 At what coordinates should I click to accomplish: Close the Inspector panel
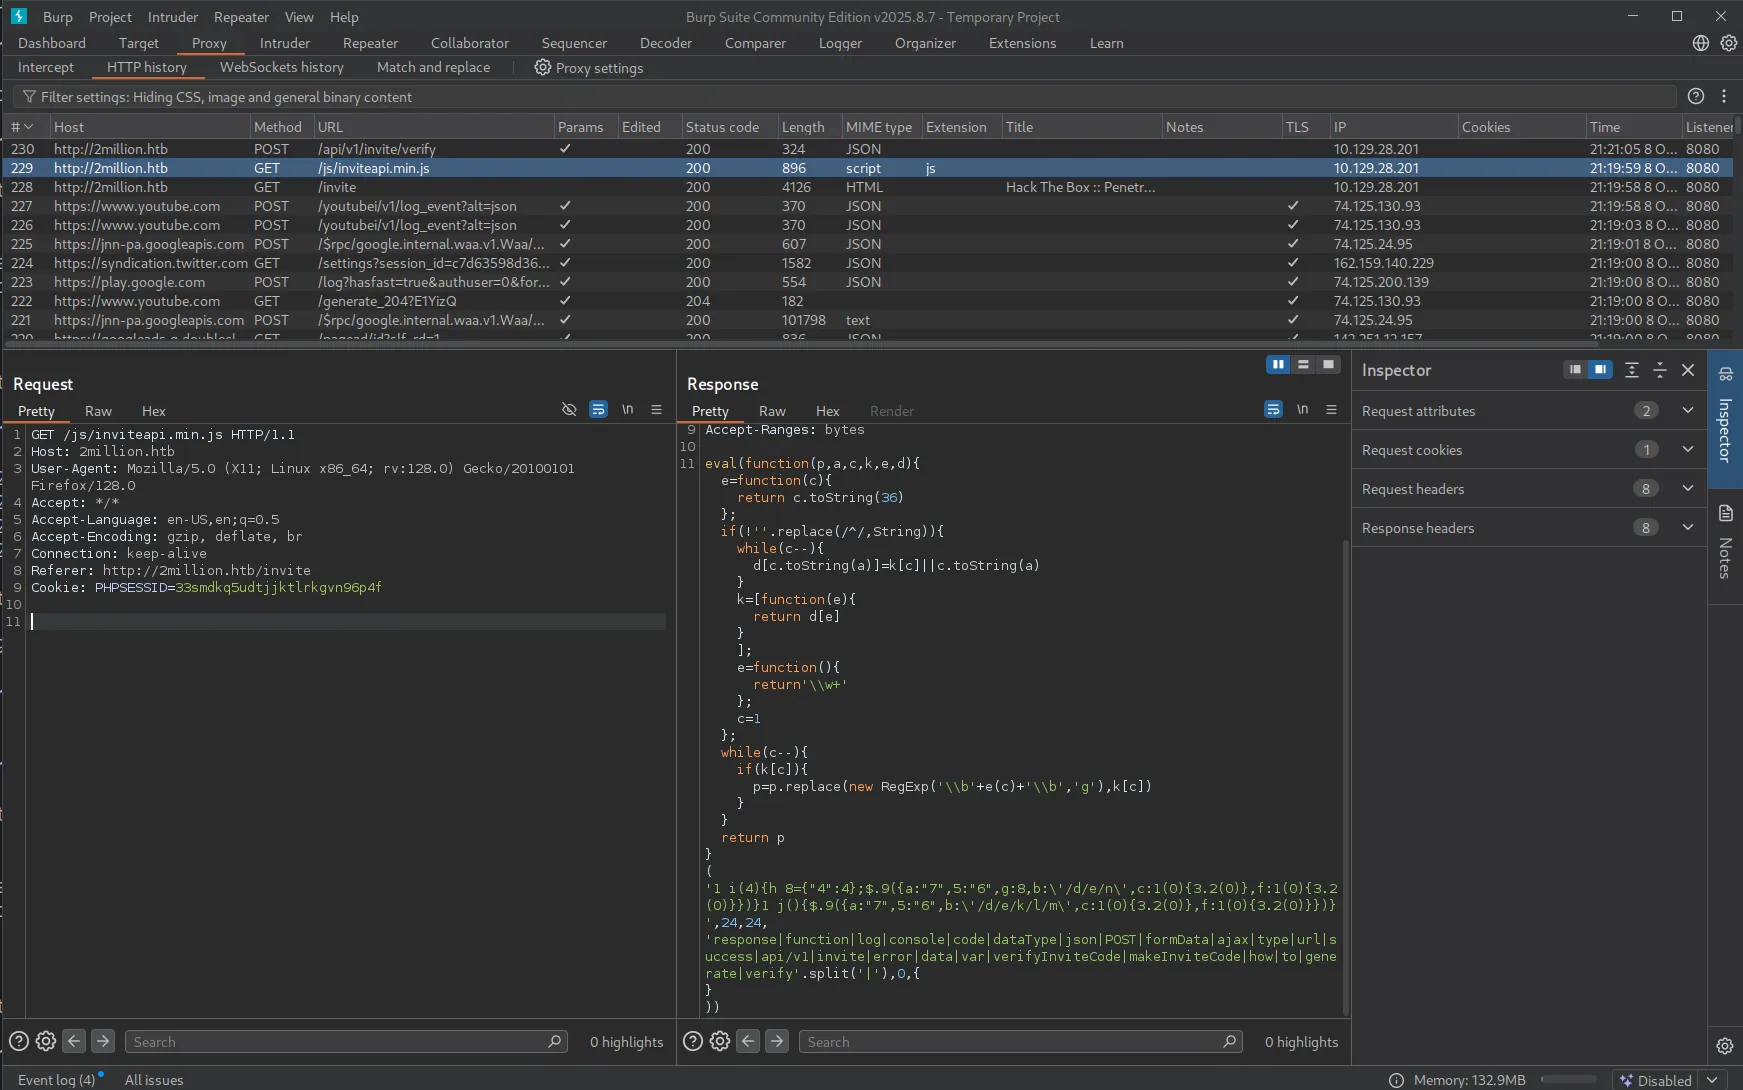click(x=1688, y=370)
